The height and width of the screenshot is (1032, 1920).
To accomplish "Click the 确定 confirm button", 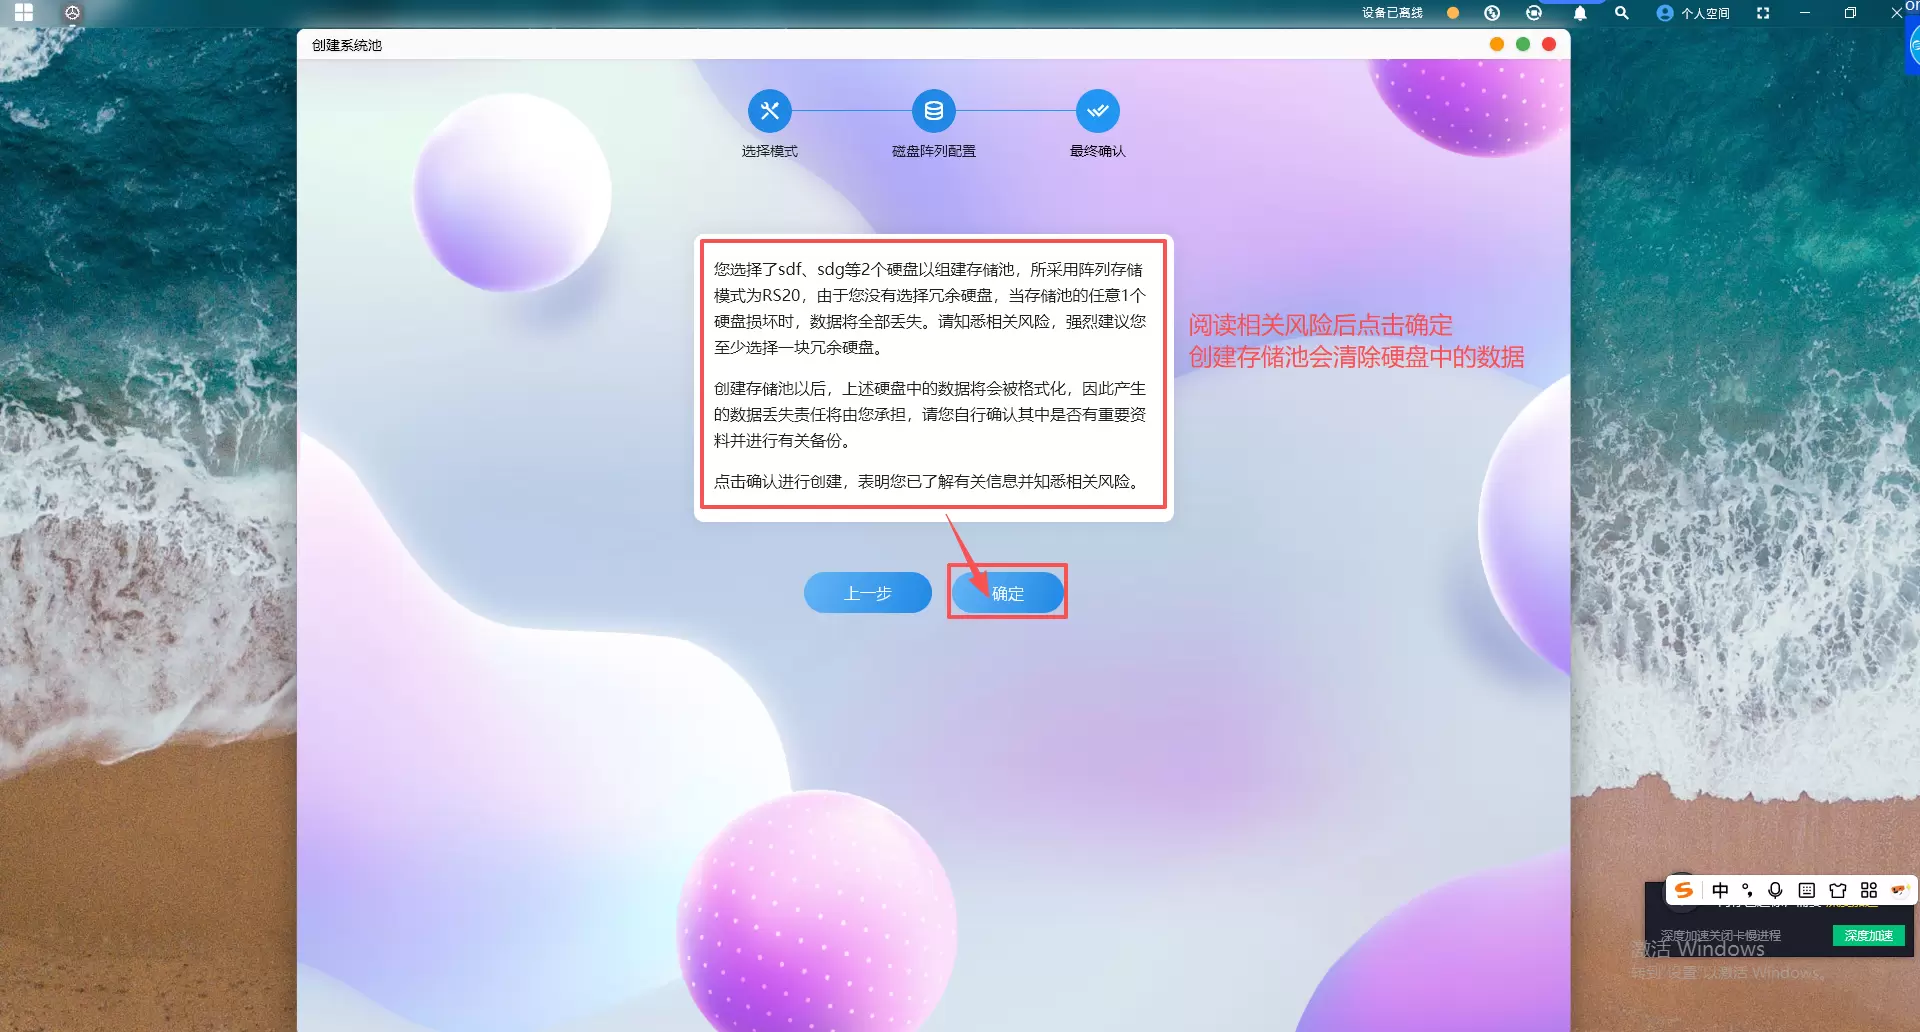I will [1007, 593].
